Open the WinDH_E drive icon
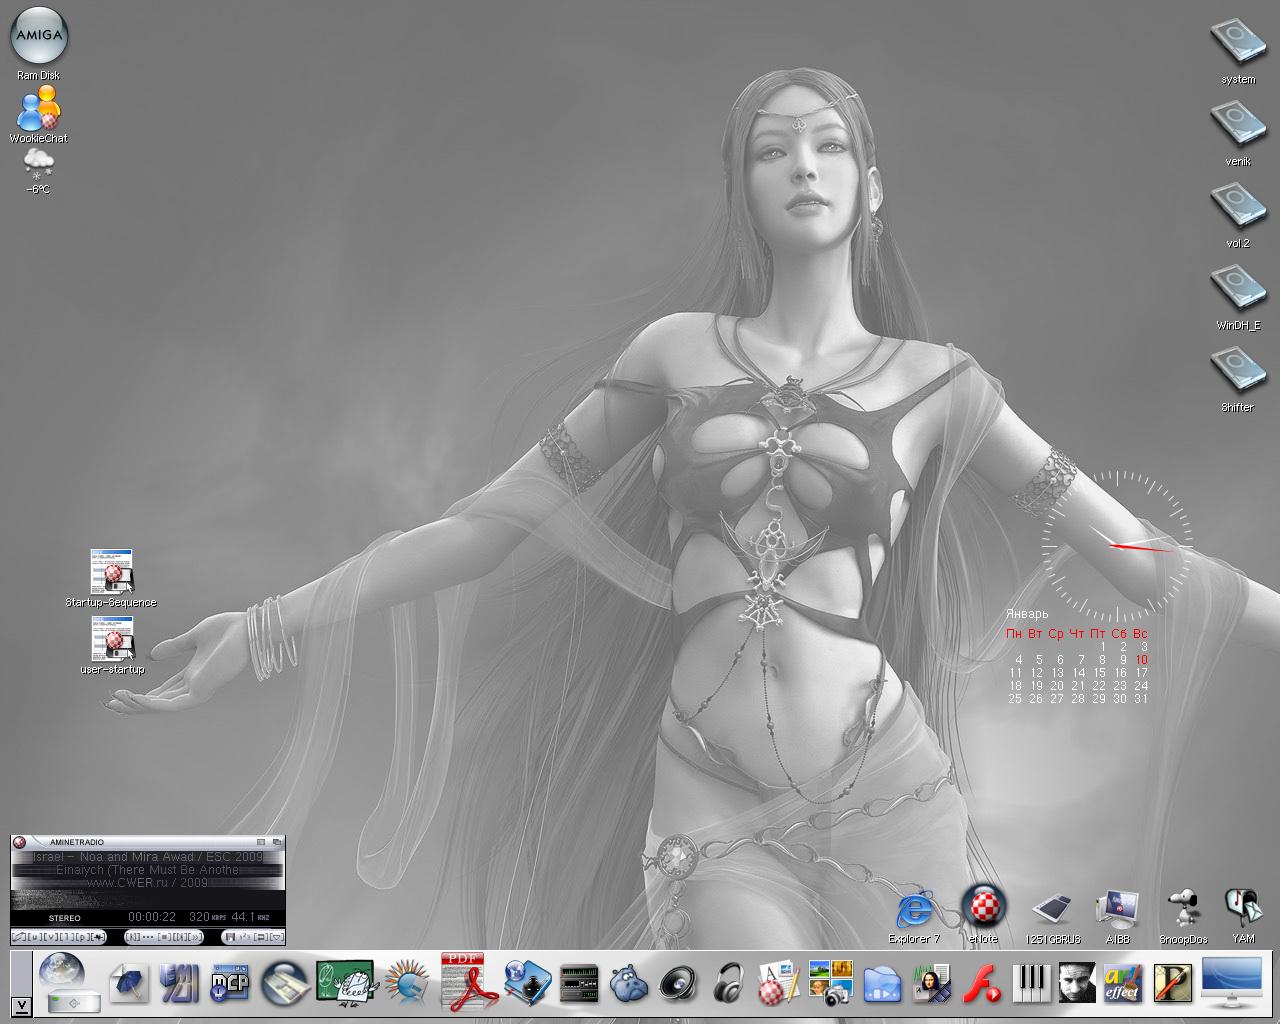The width and height of the screenshot is (1280, 1024). (1237, 290)
